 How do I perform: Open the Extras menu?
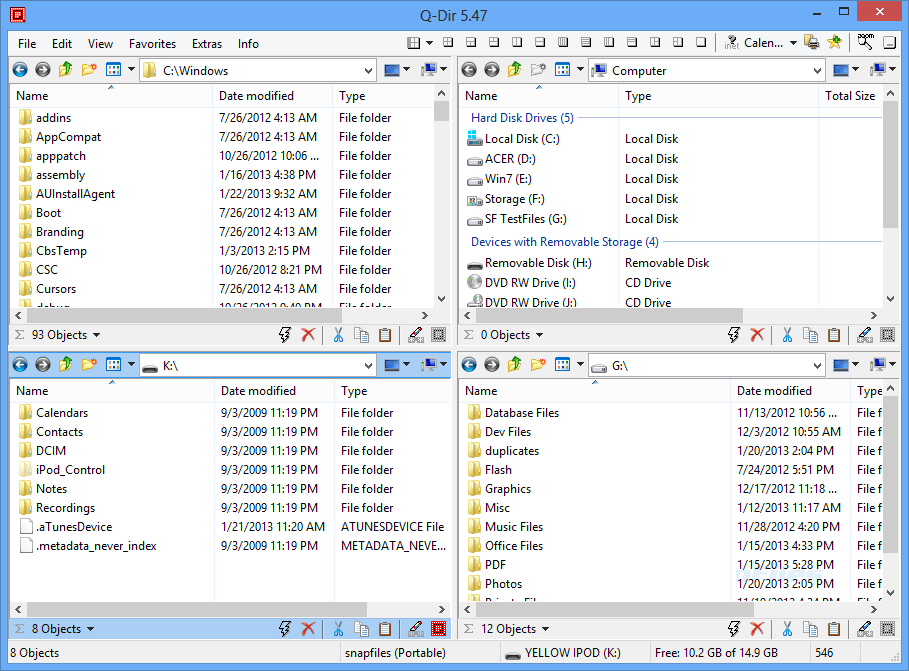click(x=207, y=44)
